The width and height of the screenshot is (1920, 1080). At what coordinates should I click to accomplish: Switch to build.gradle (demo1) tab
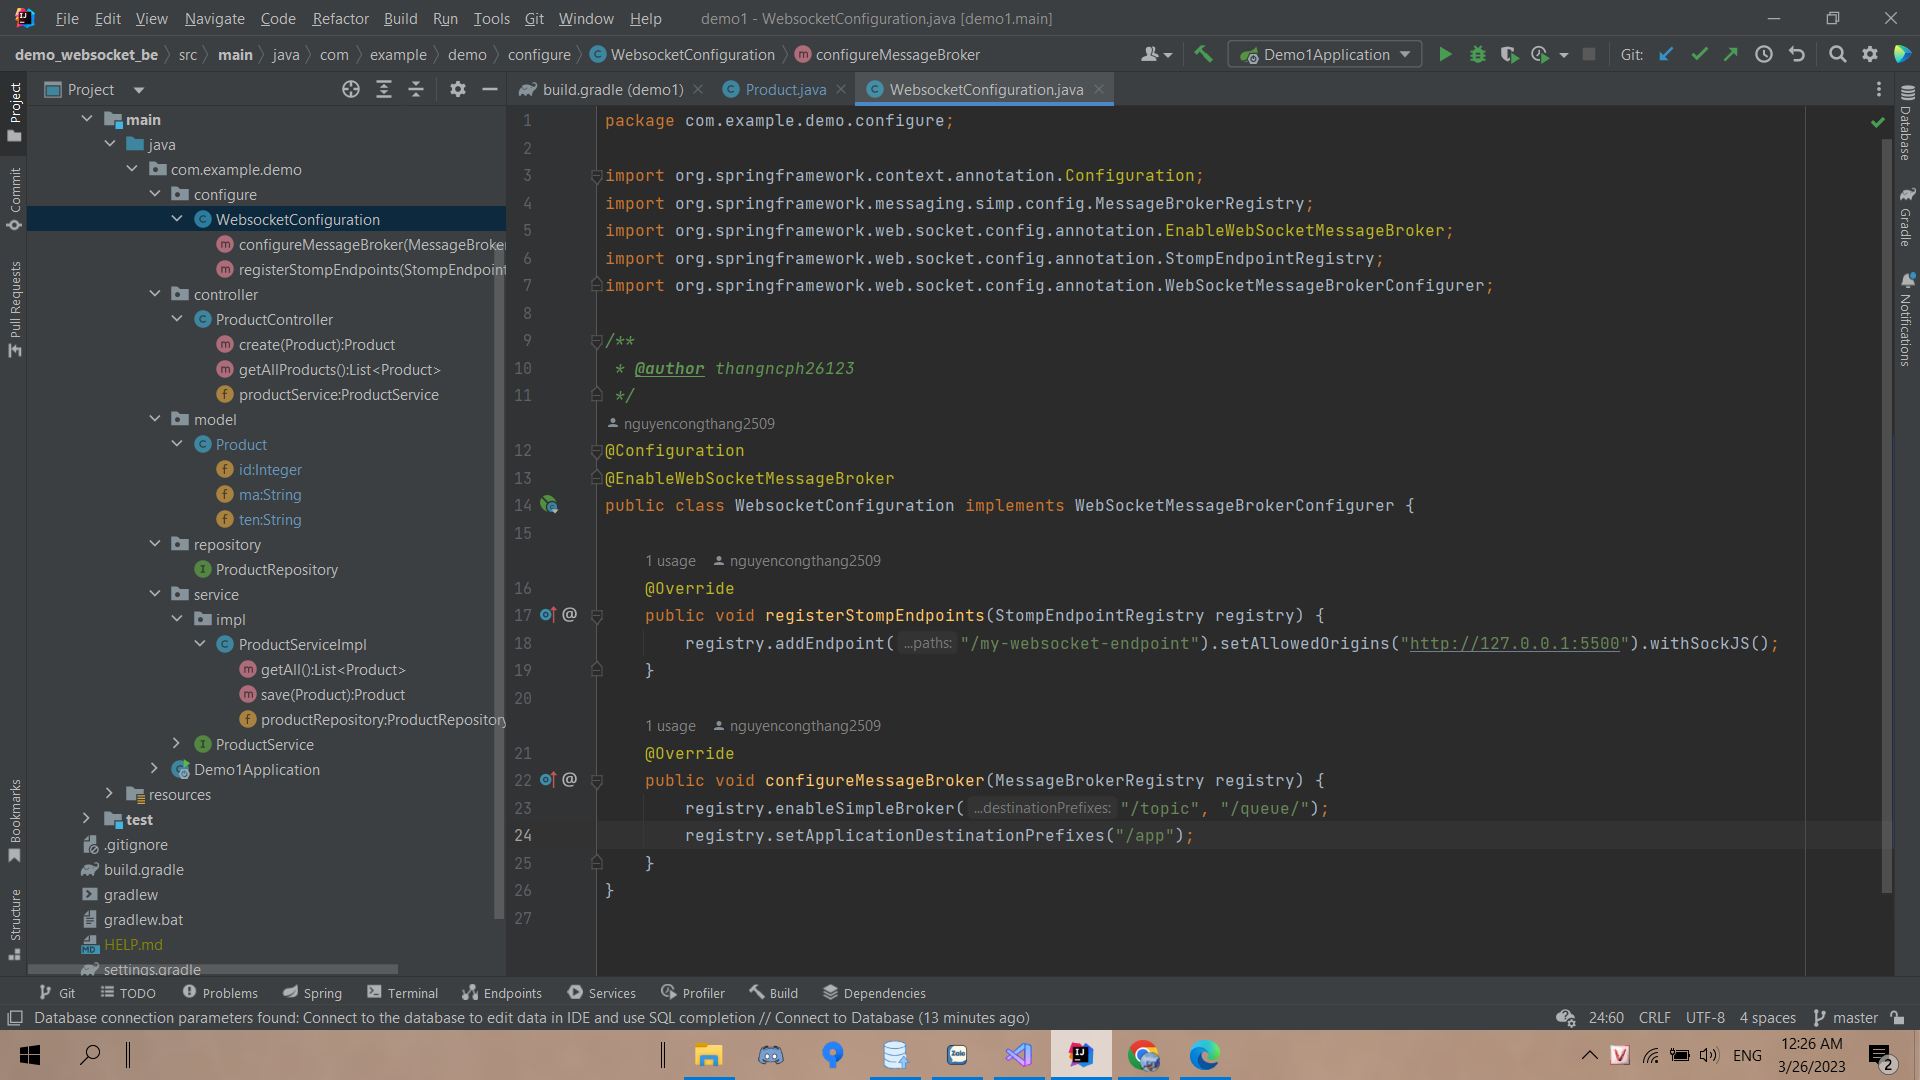click(612, 90)
